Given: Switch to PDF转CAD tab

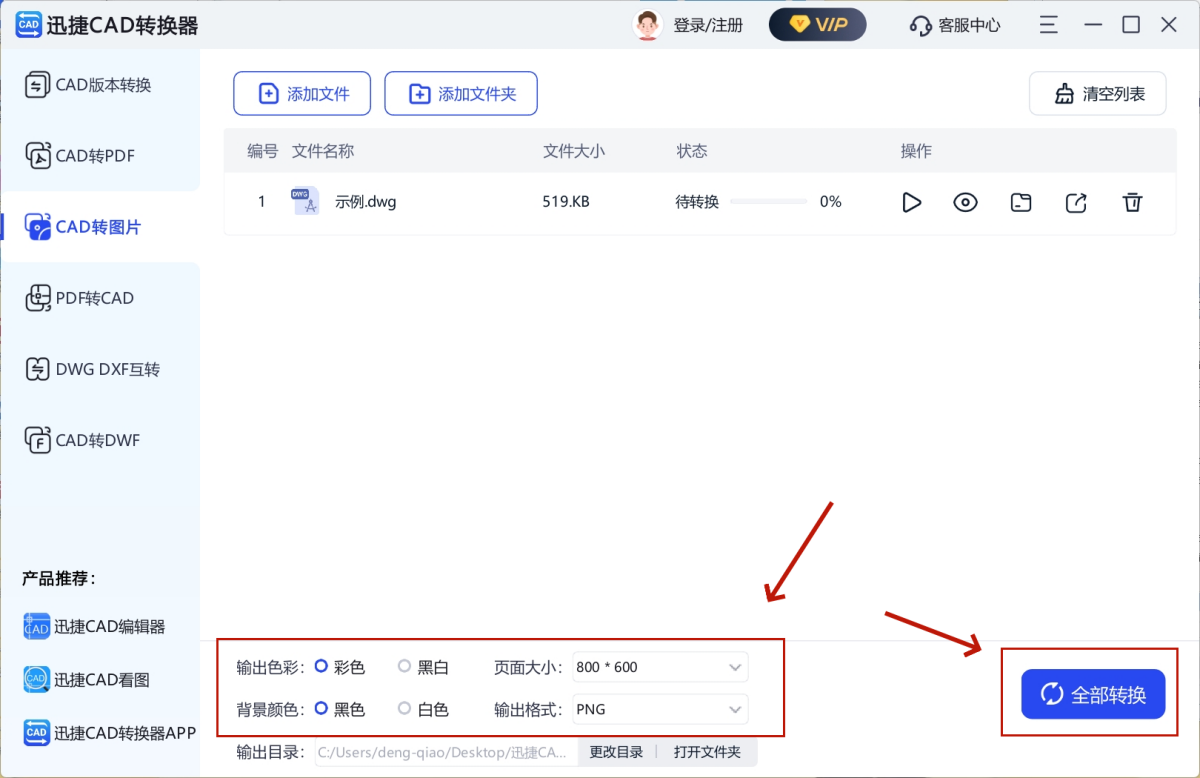Looking at the screenshot, I should [x=100, y=298].
